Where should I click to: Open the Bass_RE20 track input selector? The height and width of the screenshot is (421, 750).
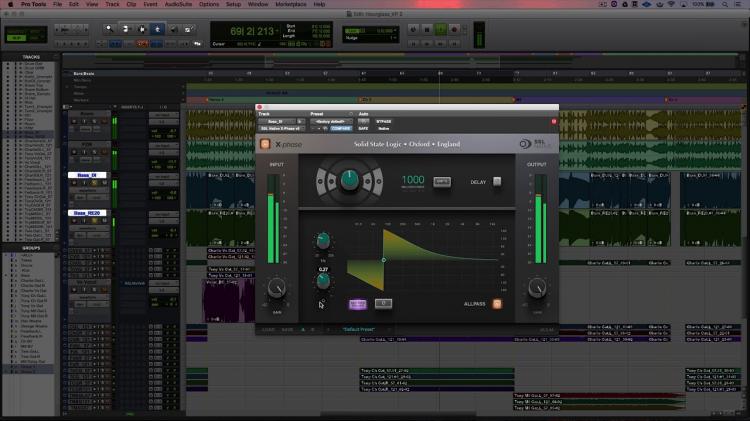163,214
